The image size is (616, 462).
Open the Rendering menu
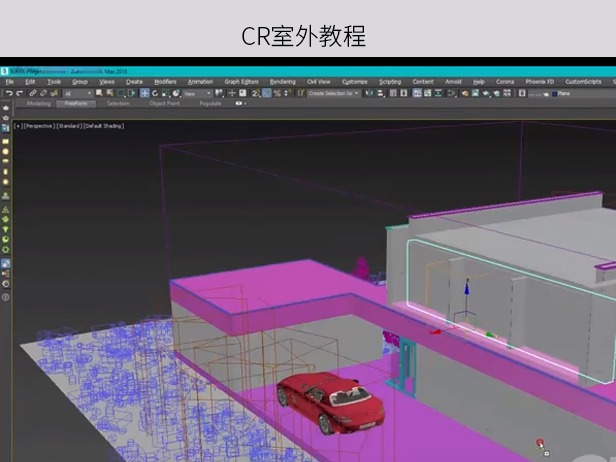pos(282,82)
